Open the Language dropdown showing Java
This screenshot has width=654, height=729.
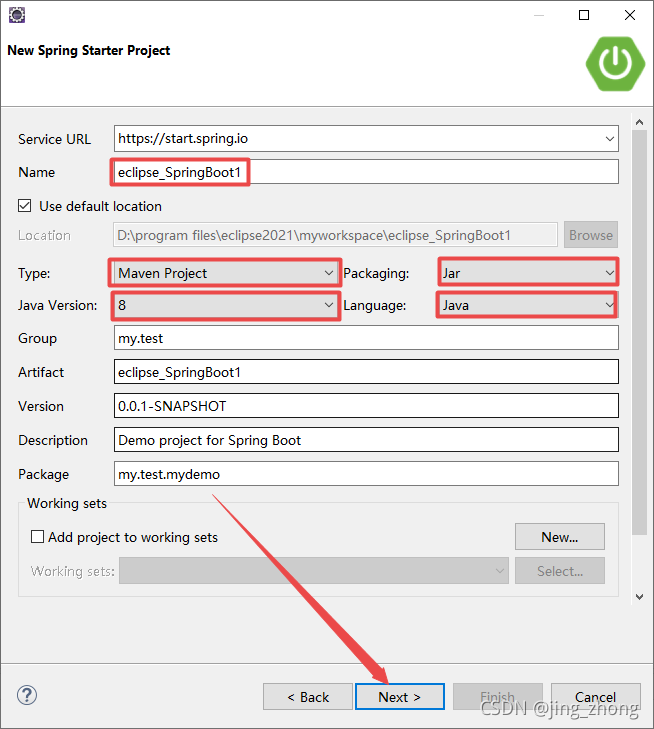click(x=527, y=305)
